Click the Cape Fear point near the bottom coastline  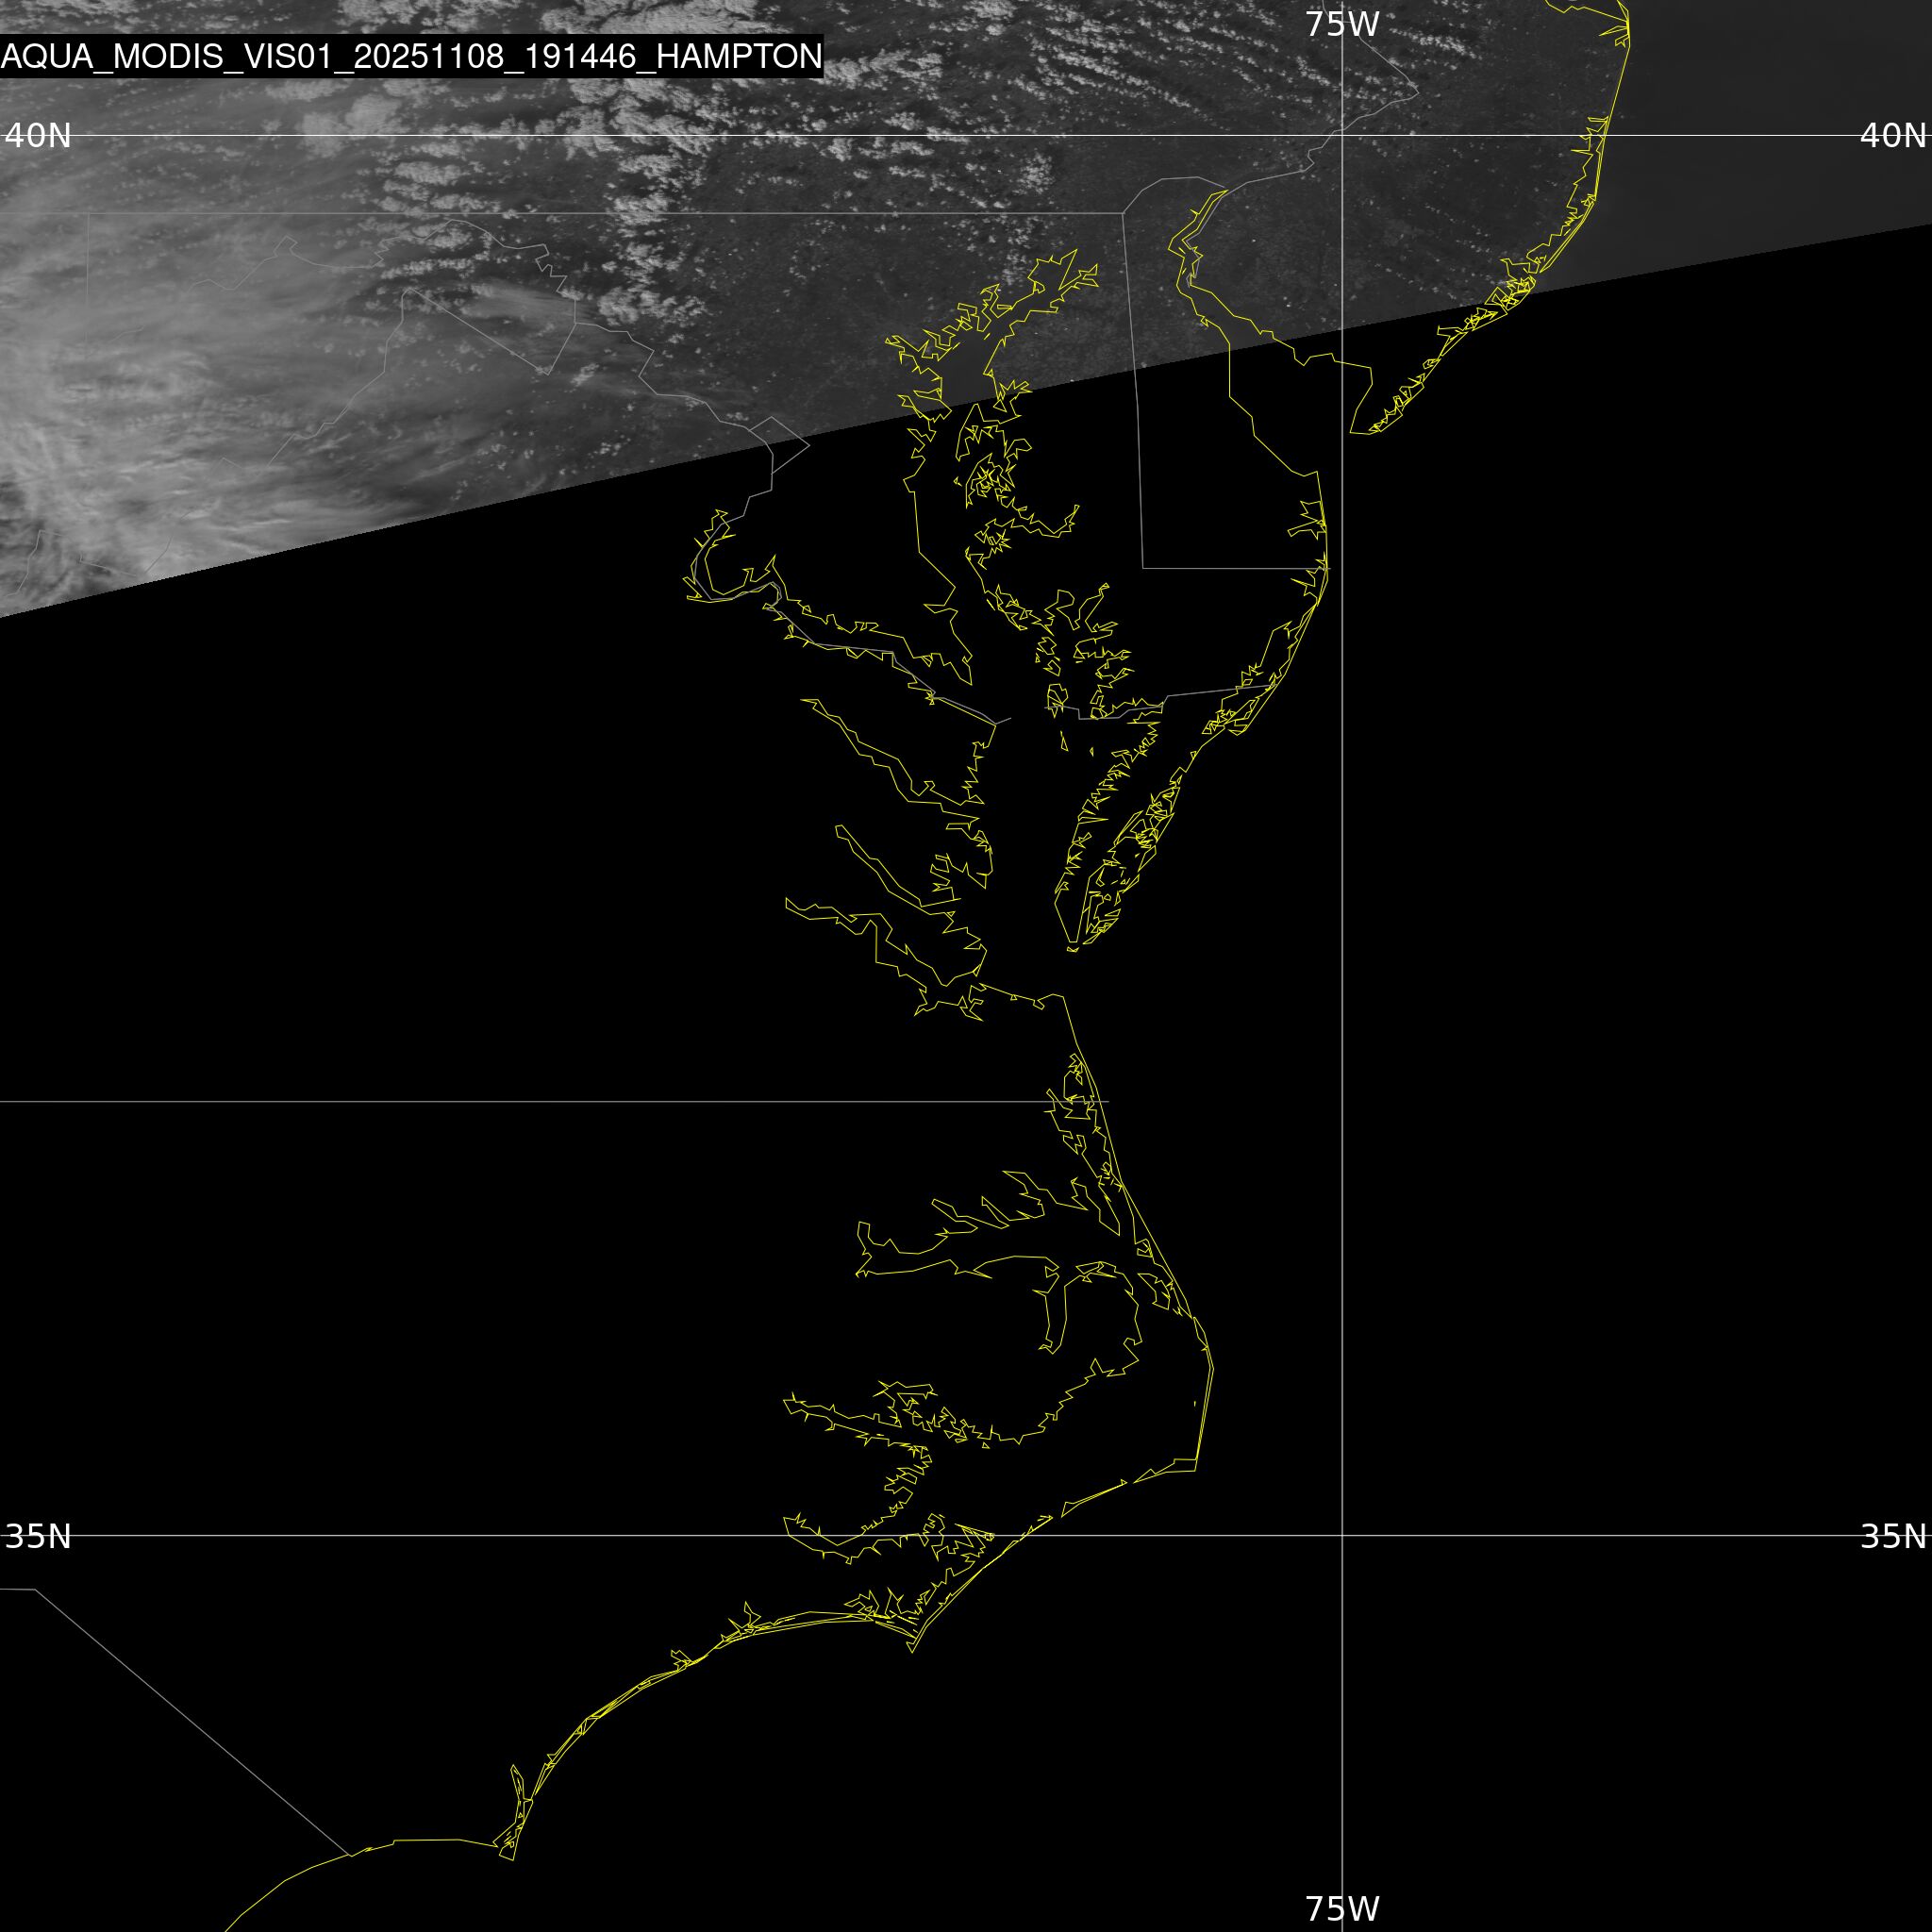(512, 1859)
